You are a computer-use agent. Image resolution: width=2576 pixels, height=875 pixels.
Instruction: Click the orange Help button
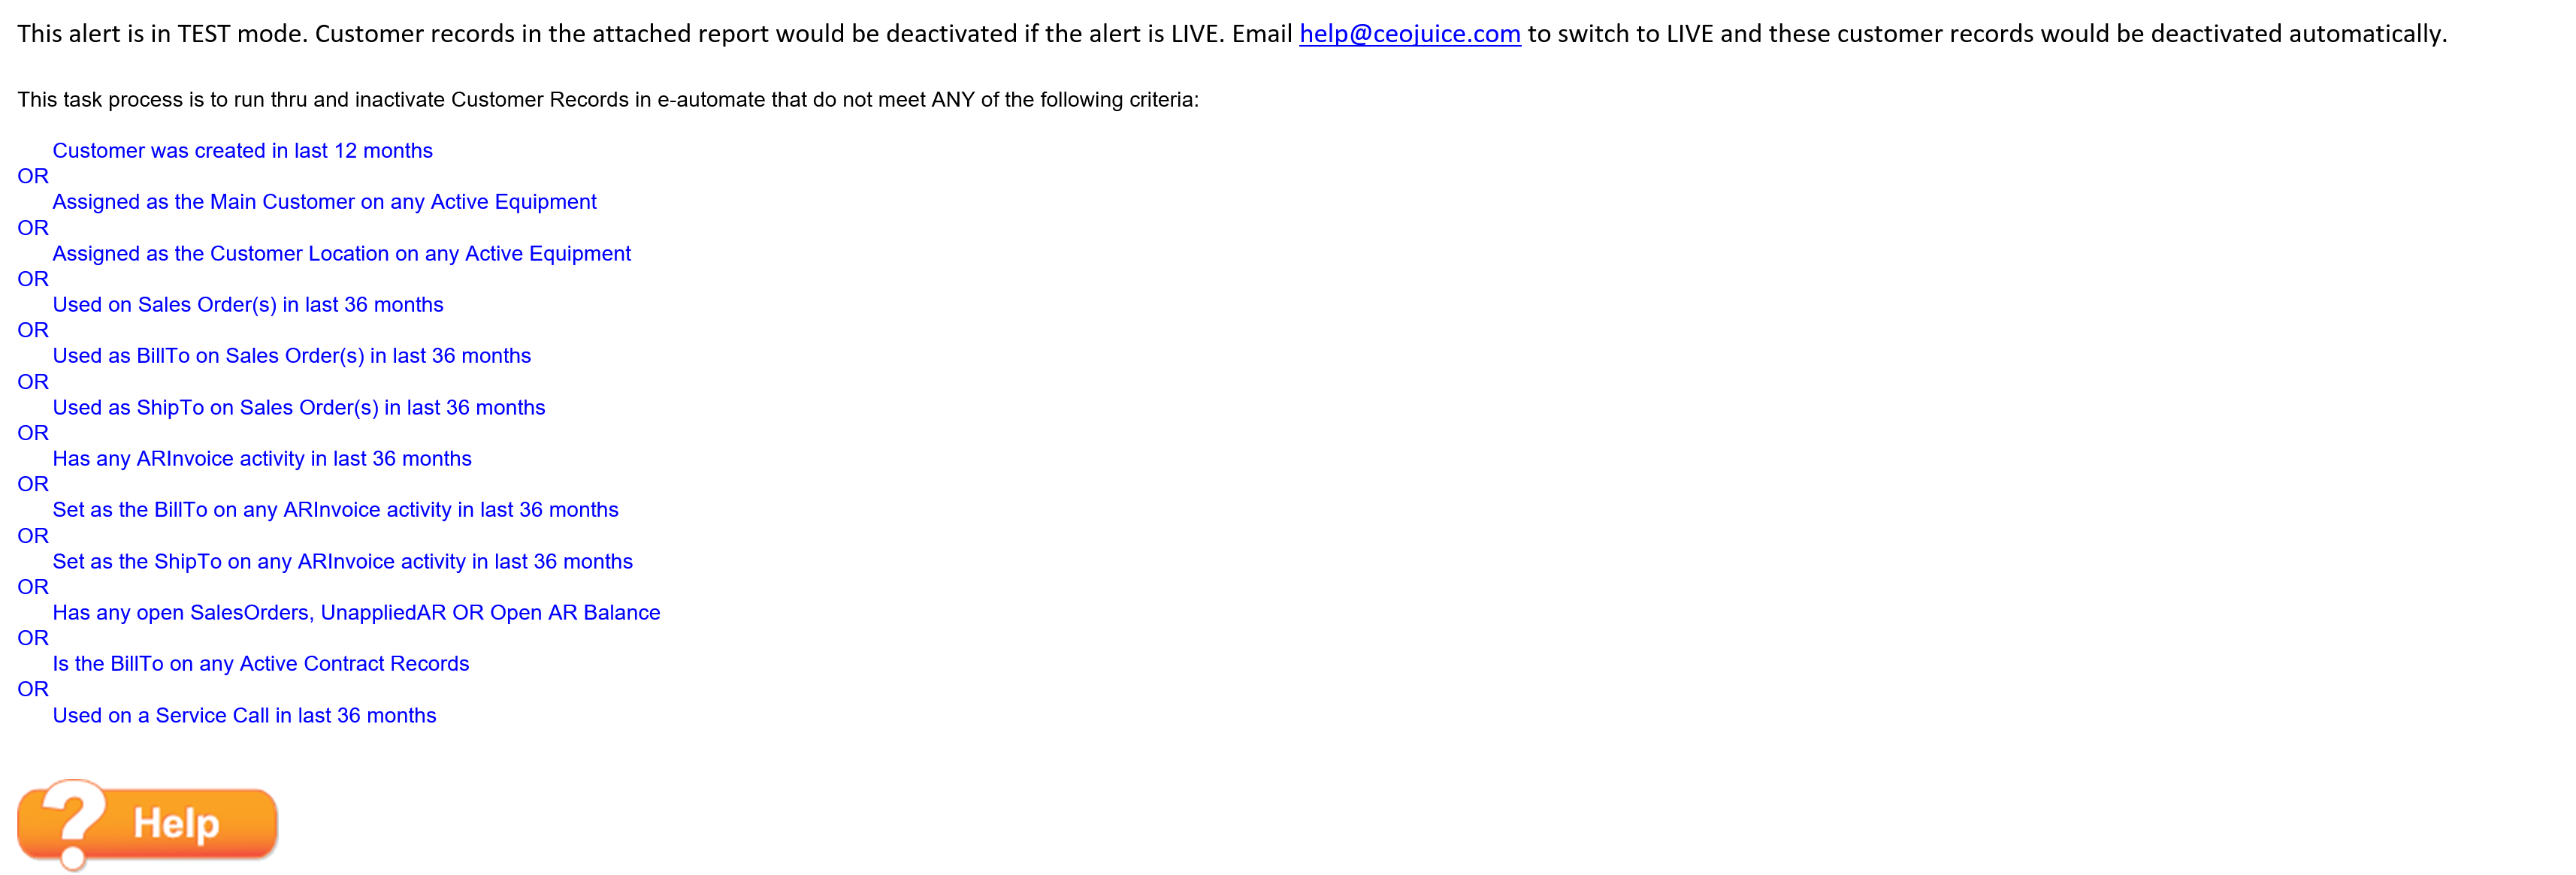(x=148, y=824)
